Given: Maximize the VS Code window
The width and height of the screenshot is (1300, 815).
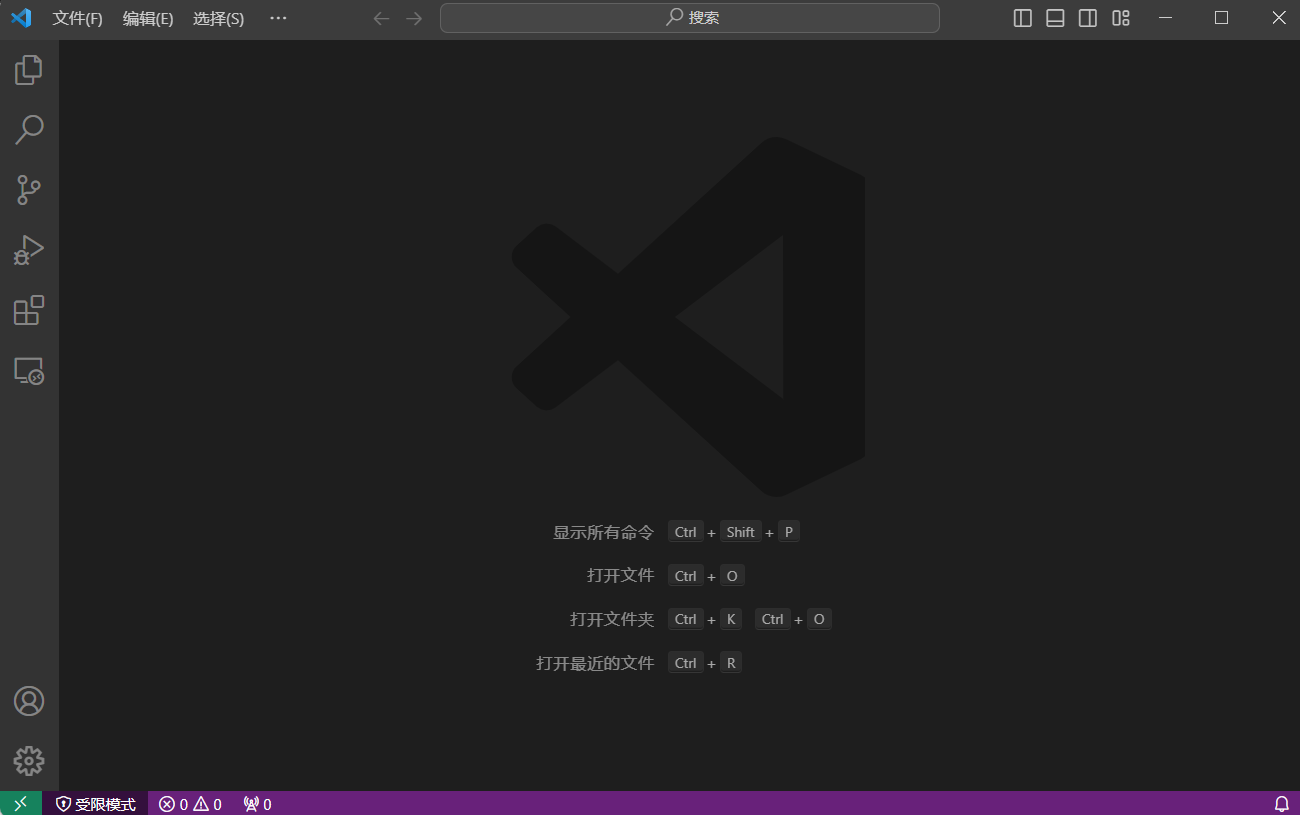Looking at the screenshot, I should click(1221, 18).
